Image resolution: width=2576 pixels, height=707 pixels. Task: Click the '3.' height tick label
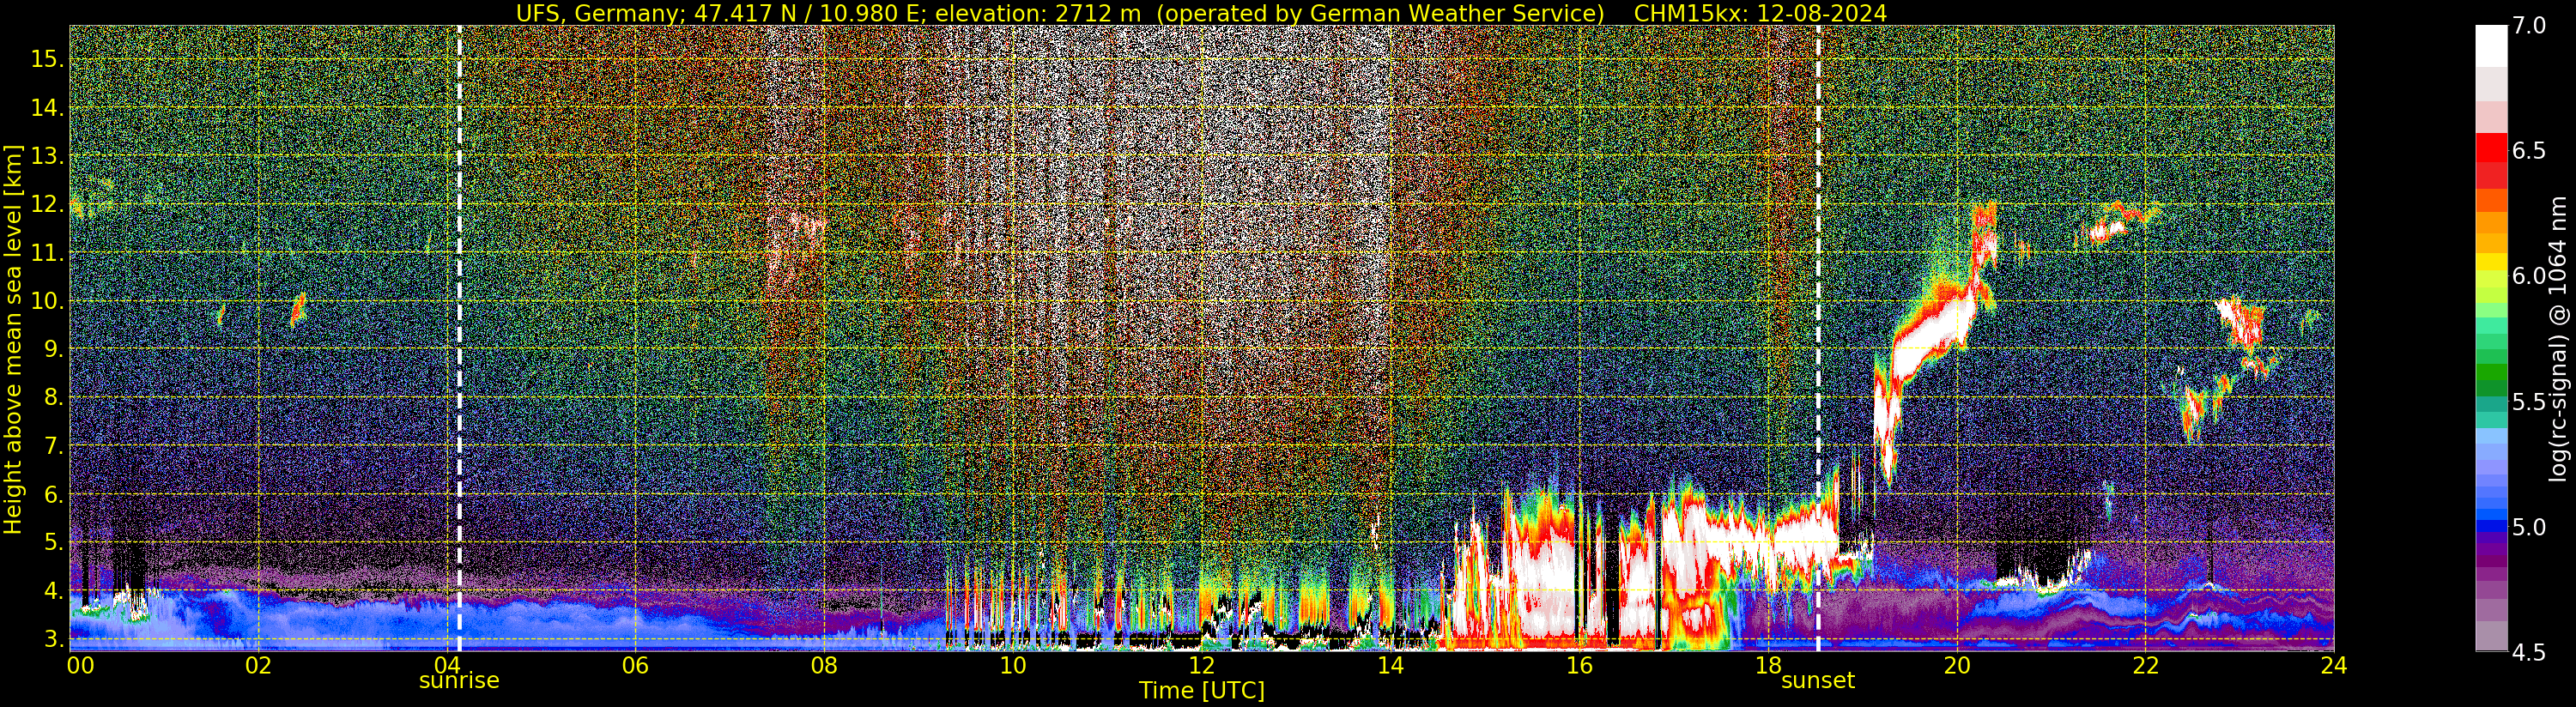click(53, 639)
